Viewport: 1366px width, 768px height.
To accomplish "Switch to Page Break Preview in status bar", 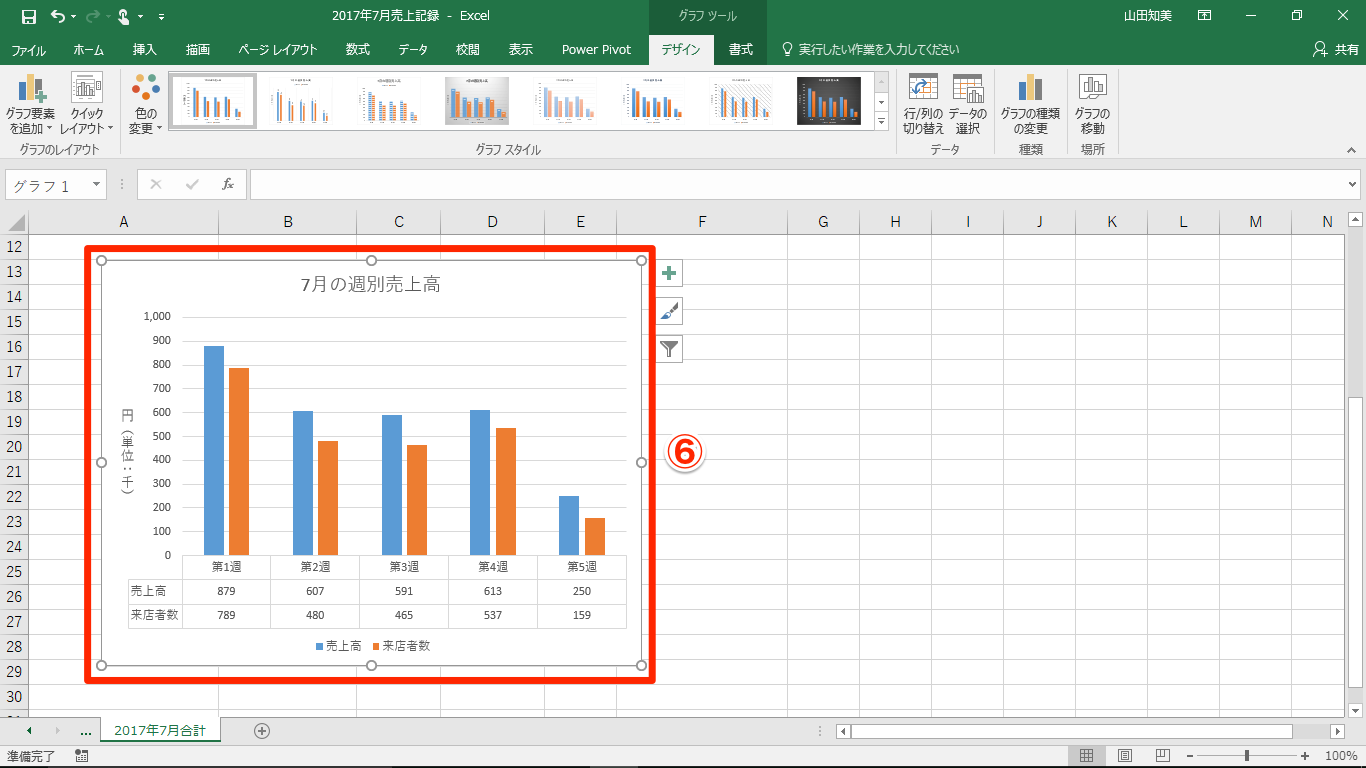I will coord(1163,756).
